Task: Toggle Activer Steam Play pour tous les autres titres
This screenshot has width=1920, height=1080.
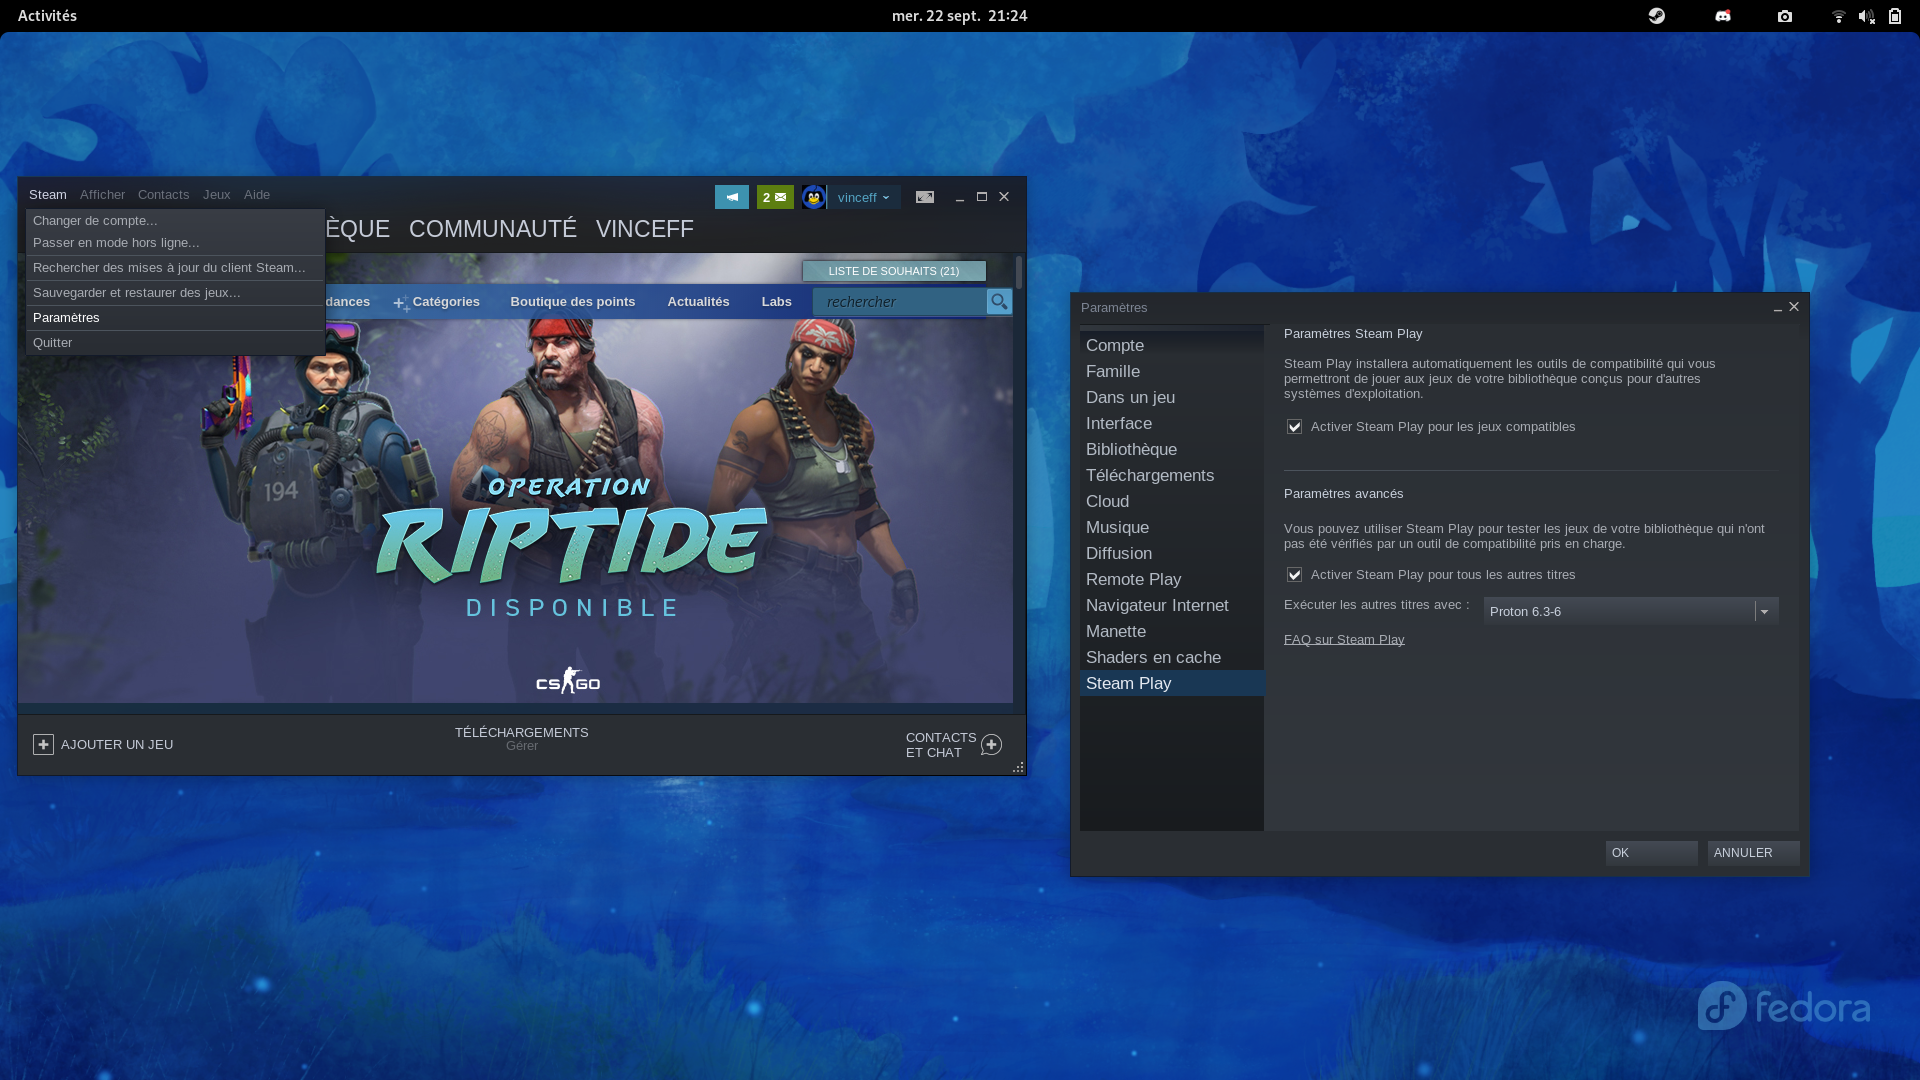Action: [1294, 575]
